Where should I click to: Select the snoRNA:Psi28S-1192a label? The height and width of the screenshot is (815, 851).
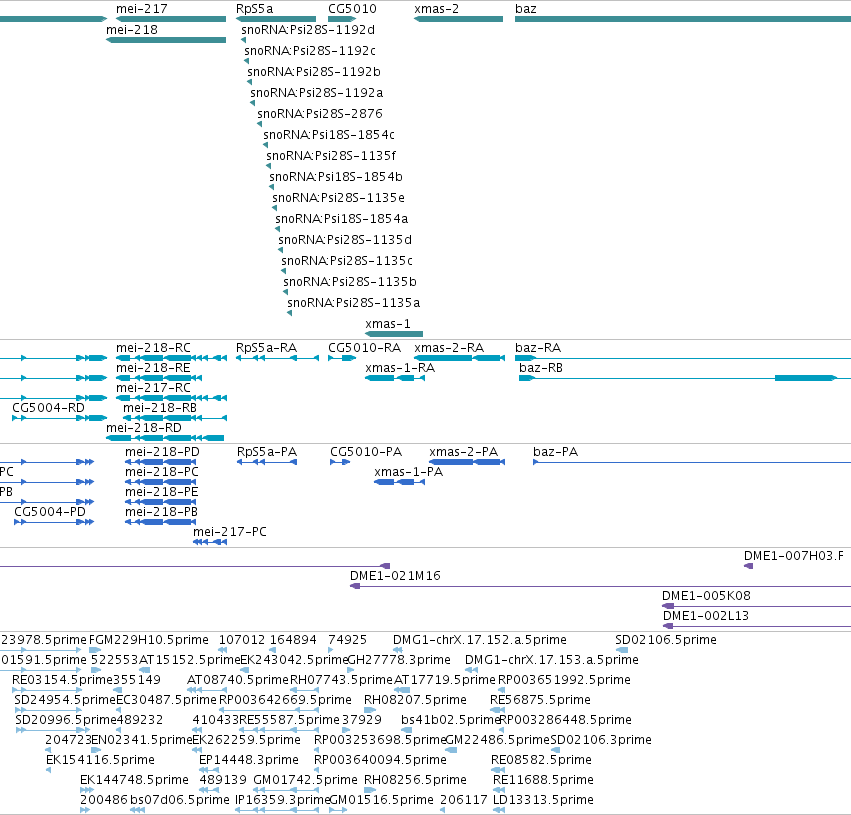316,93
